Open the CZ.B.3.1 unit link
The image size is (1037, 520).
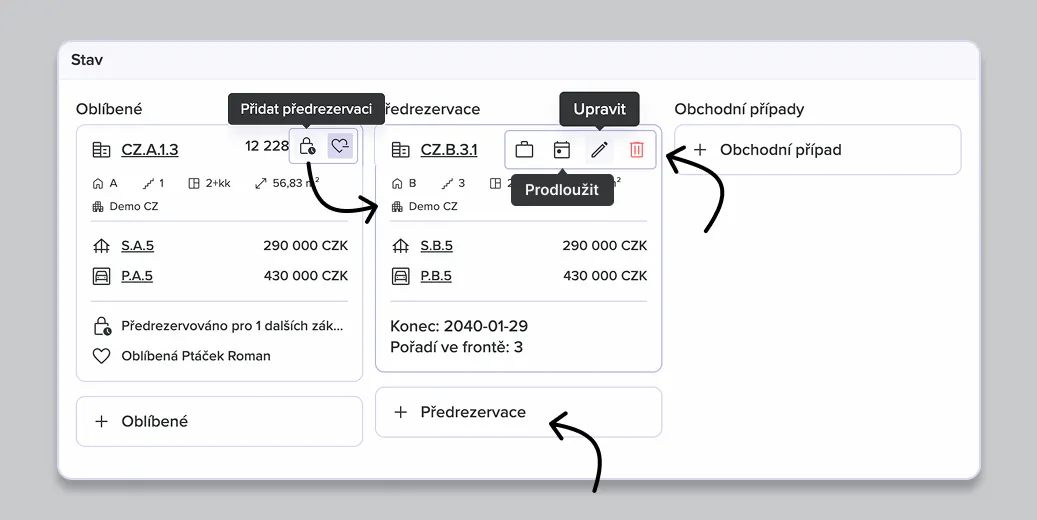pyautogui.click(x=448, y=150)
